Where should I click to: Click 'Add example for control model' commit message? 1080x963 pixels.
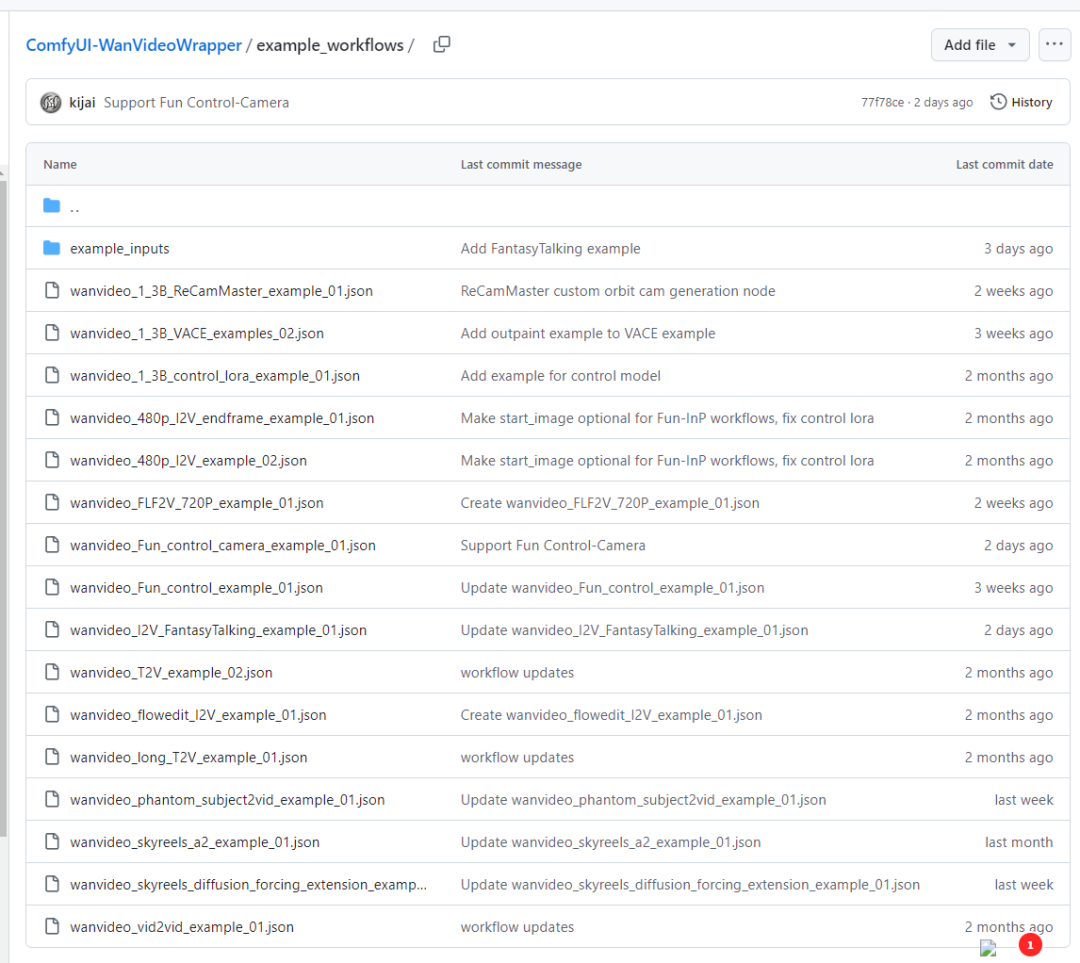click(560, 376)
